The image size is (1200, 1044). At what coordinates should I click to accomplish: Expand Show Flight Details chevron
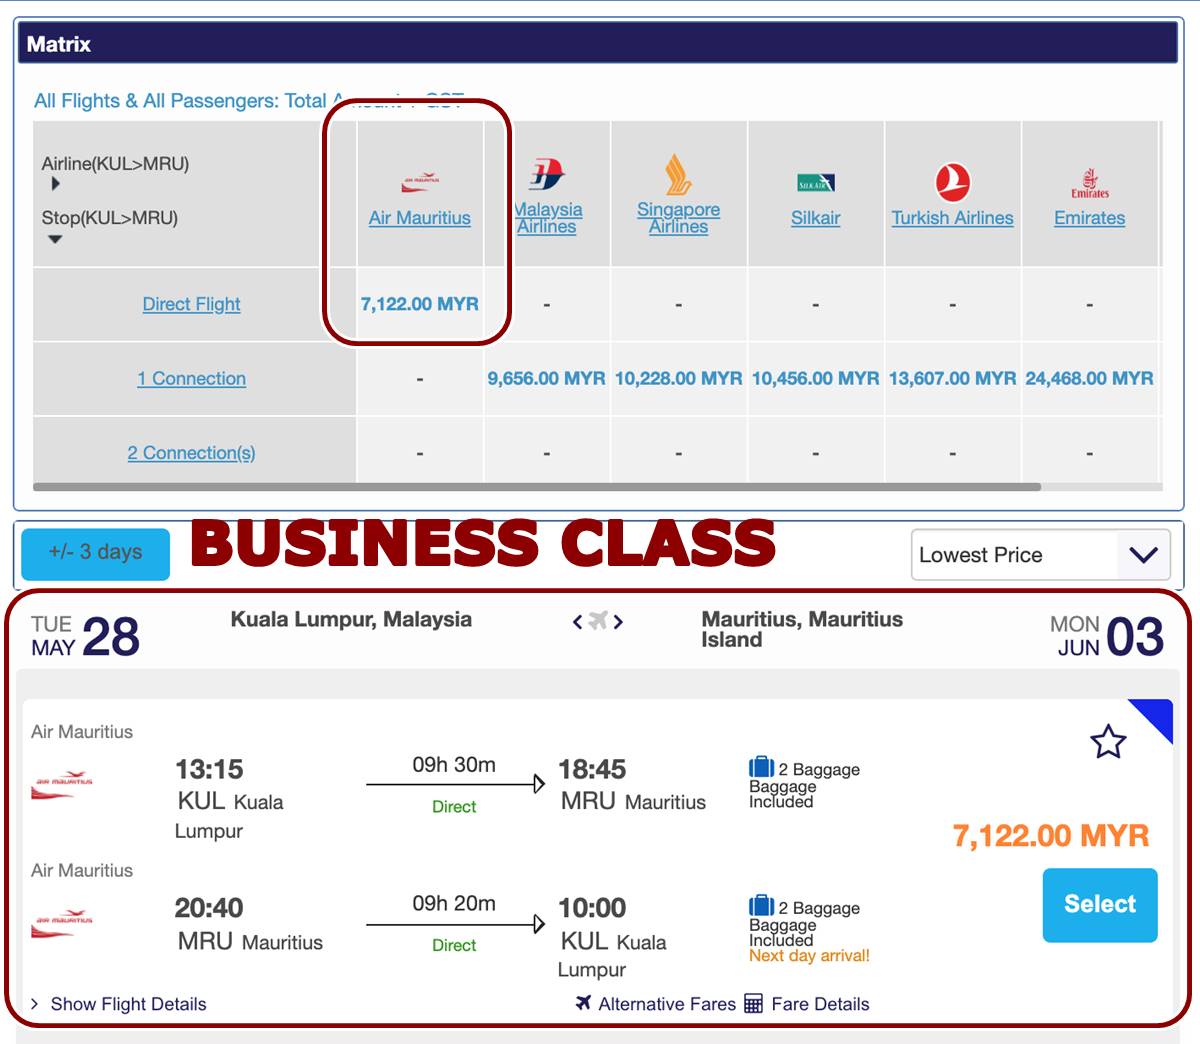(x=35, y=1003)
